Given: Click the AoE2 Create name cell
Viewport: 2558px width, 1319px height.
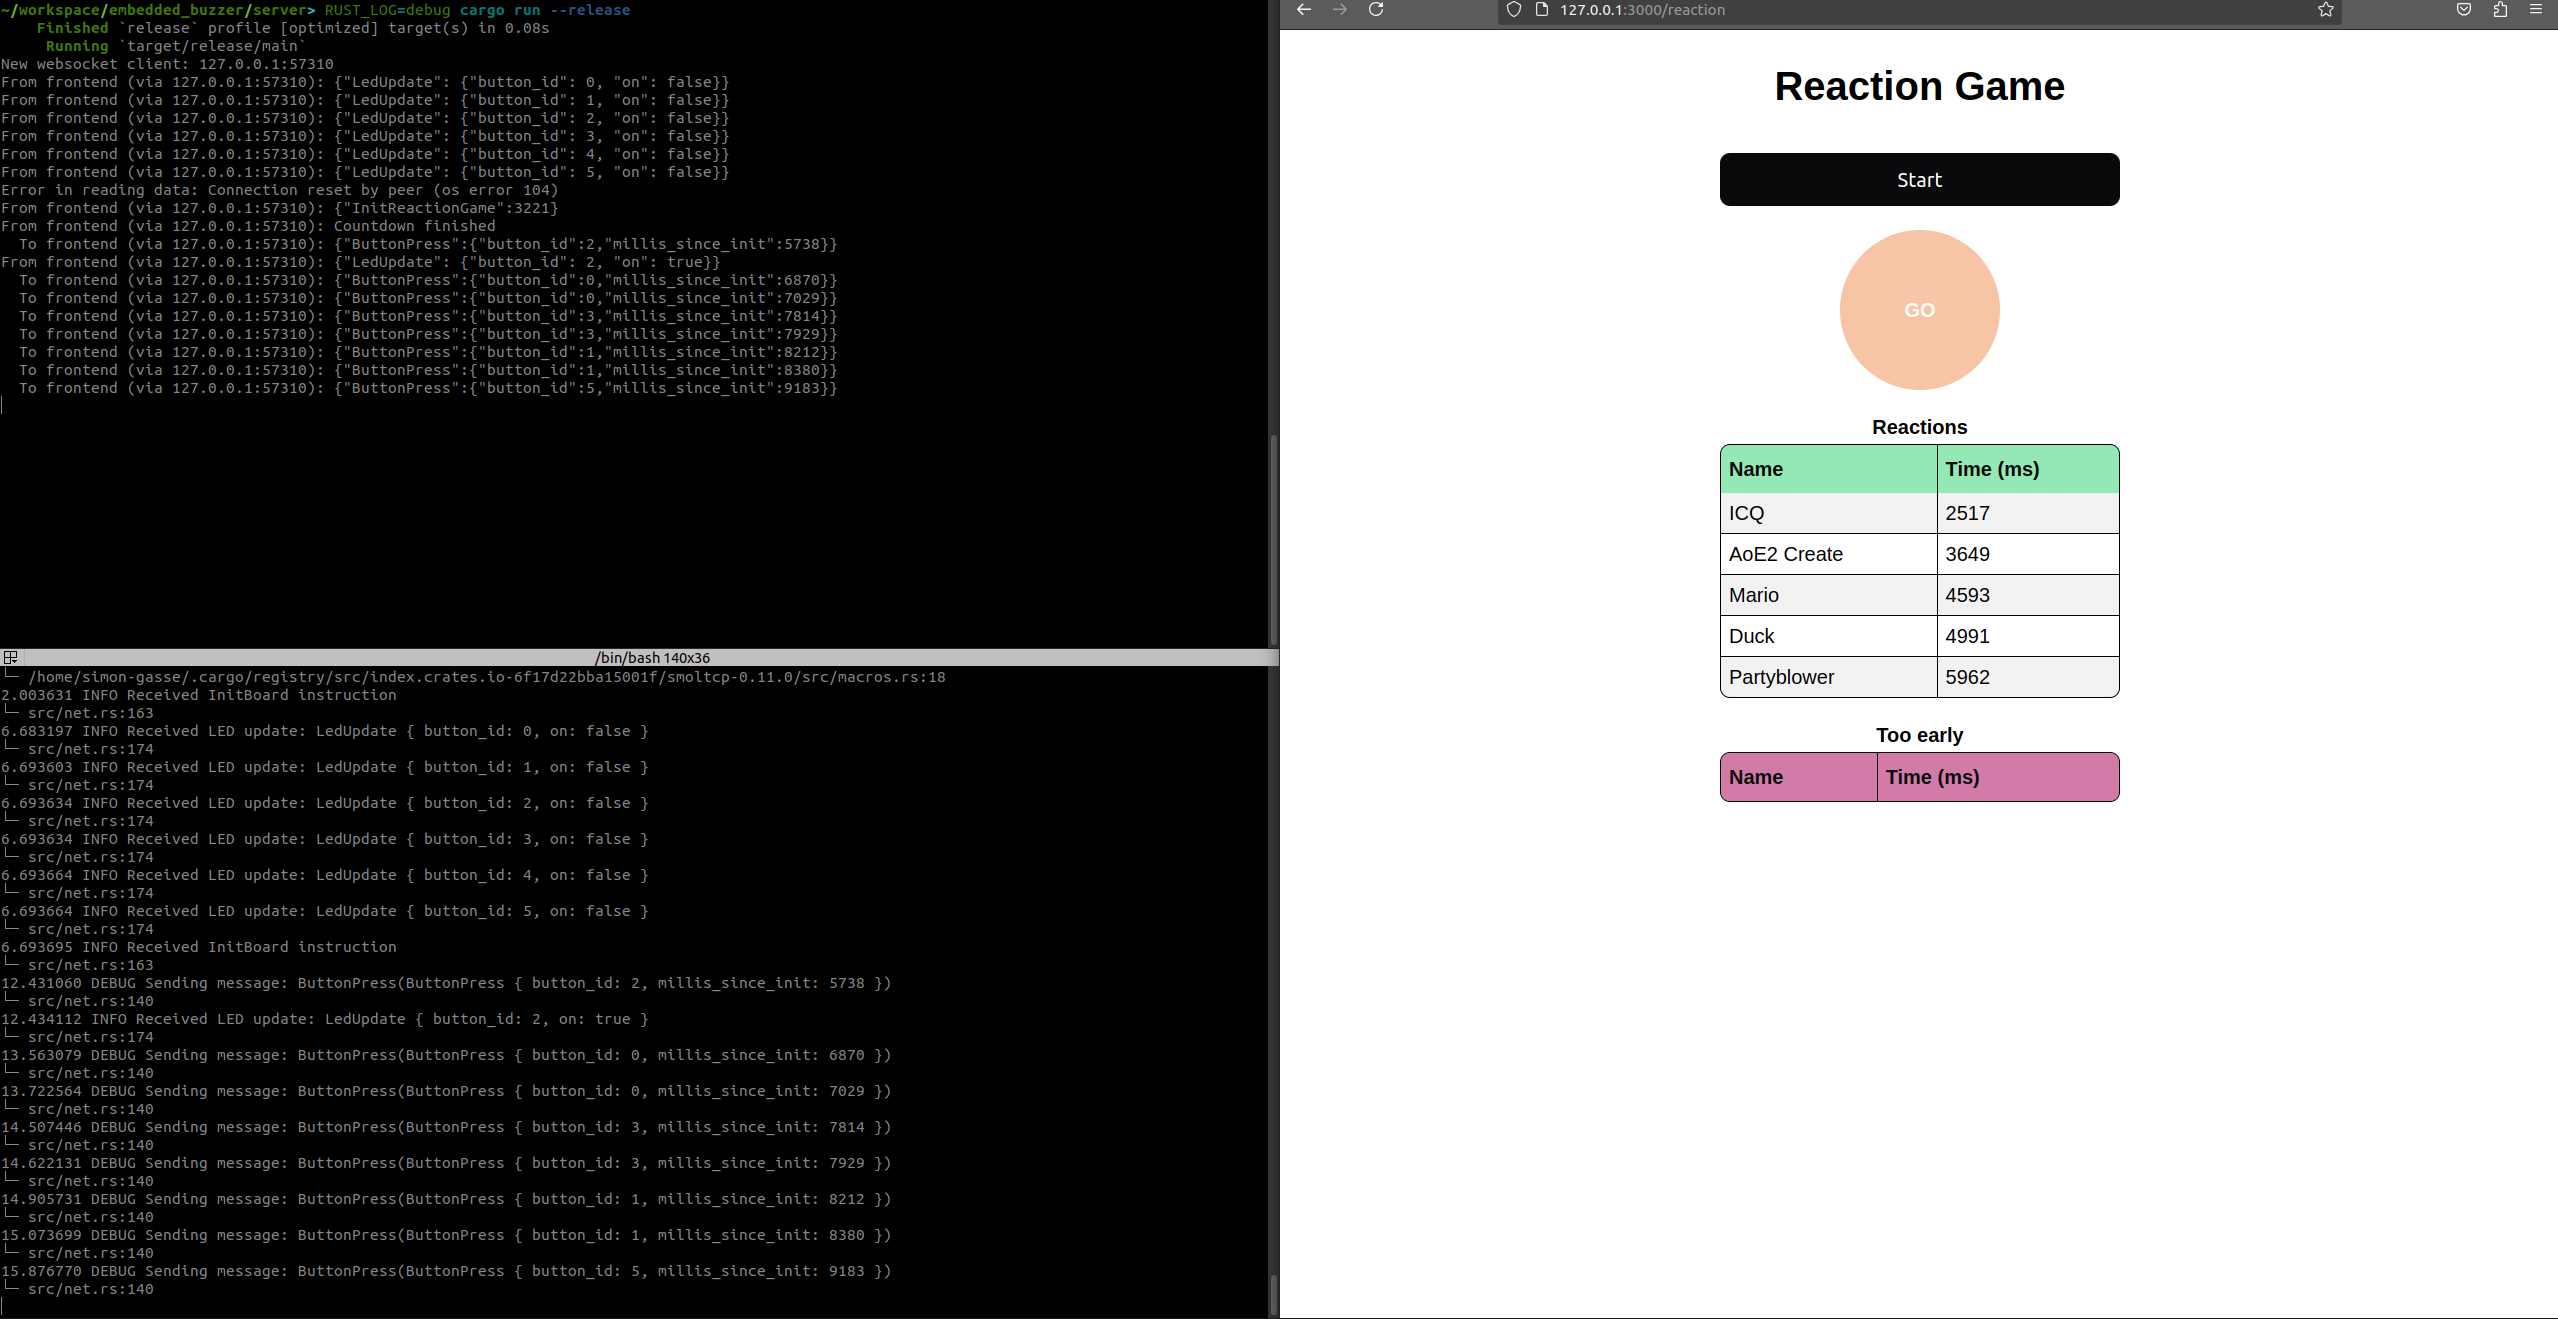Looking at the screenshot, I should pos(1828,554).
